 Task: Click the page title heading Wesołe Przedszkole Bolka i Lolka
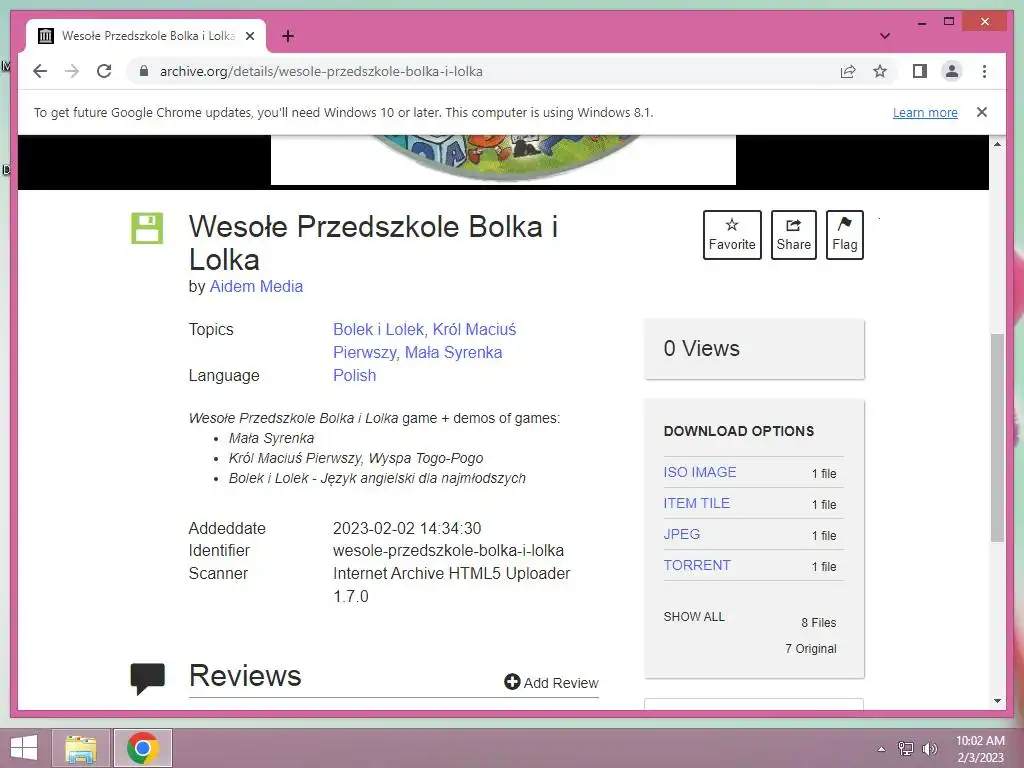pos(374,243)
